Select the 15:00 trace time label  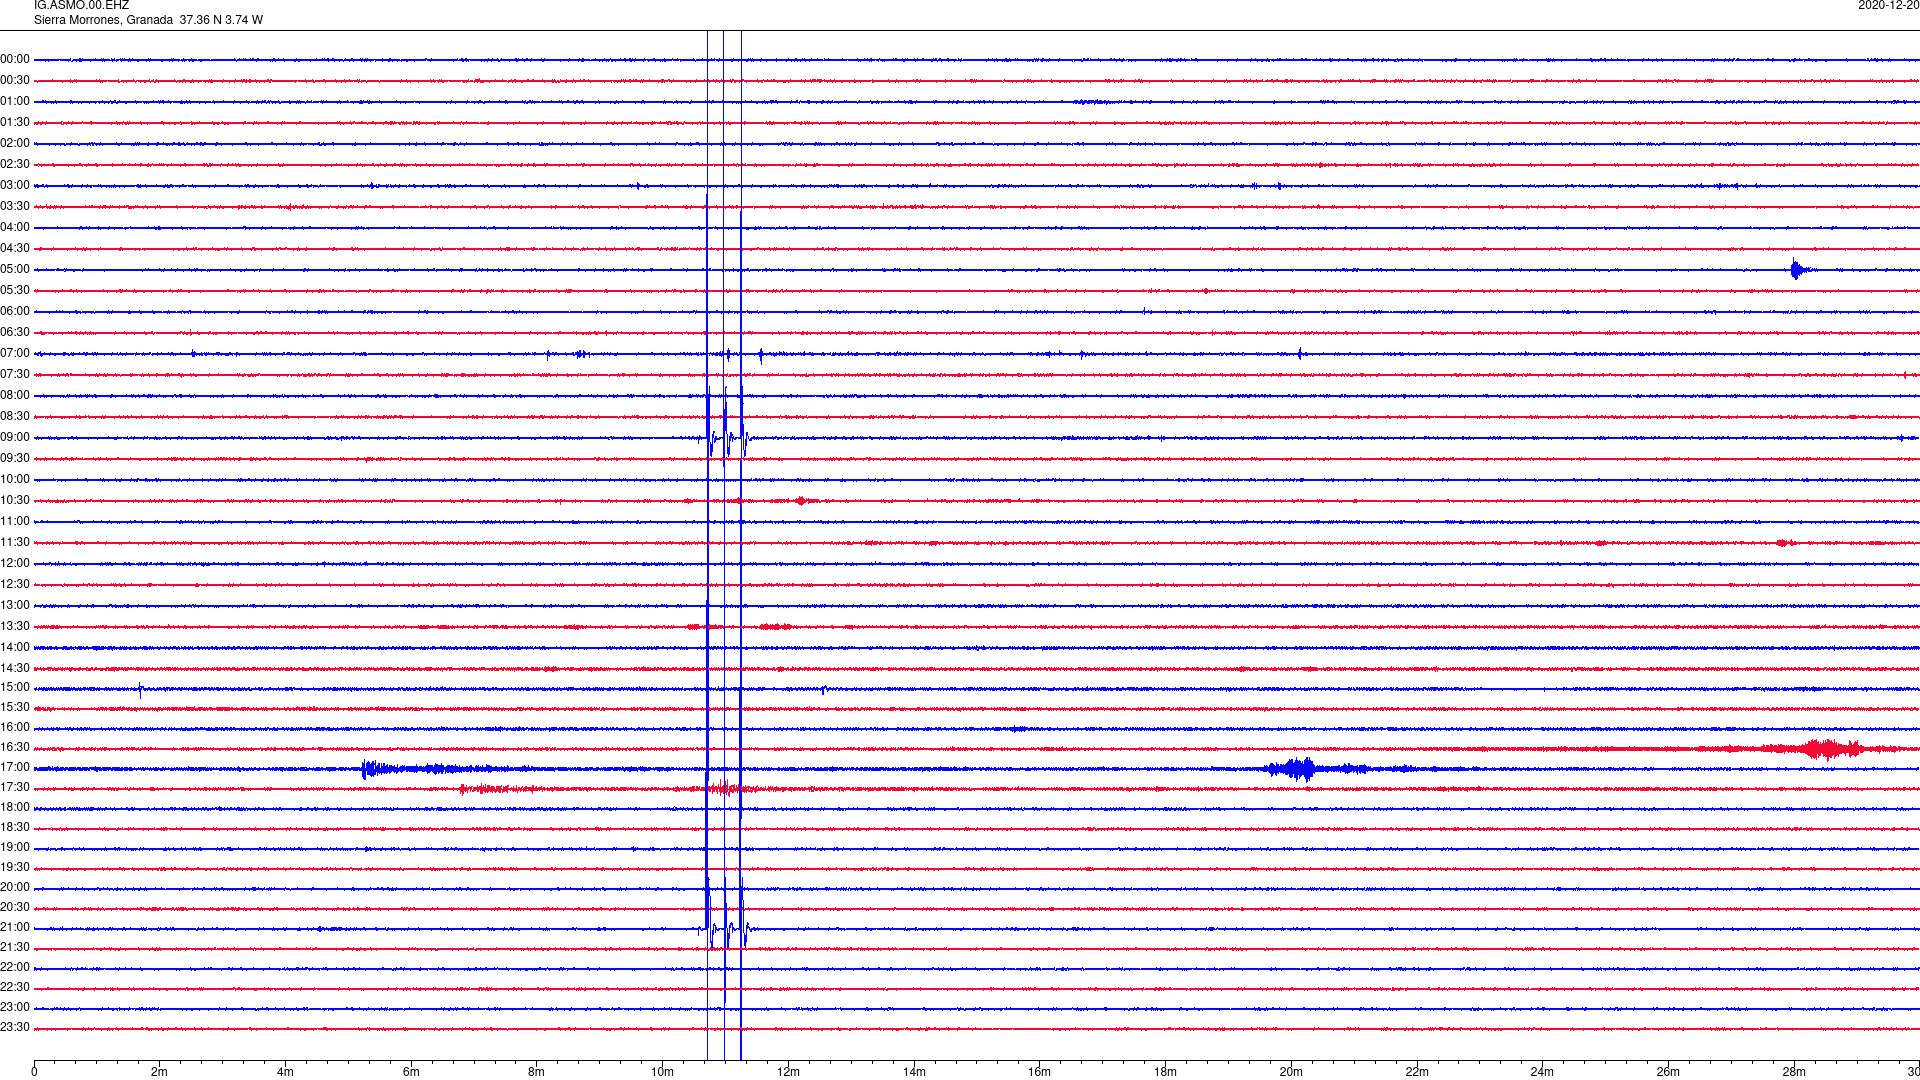15,688
